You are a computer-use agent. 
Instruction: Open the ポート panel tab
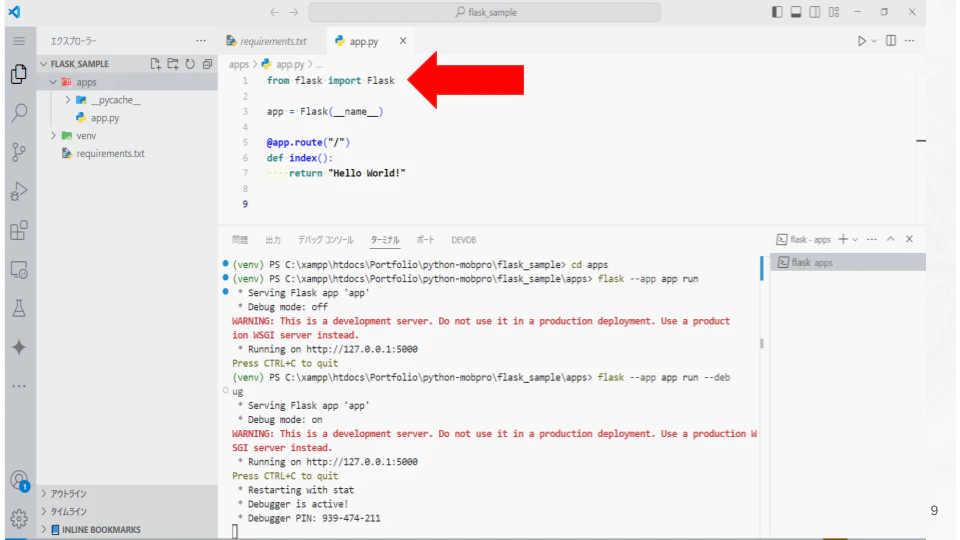[x=426, y=240]
